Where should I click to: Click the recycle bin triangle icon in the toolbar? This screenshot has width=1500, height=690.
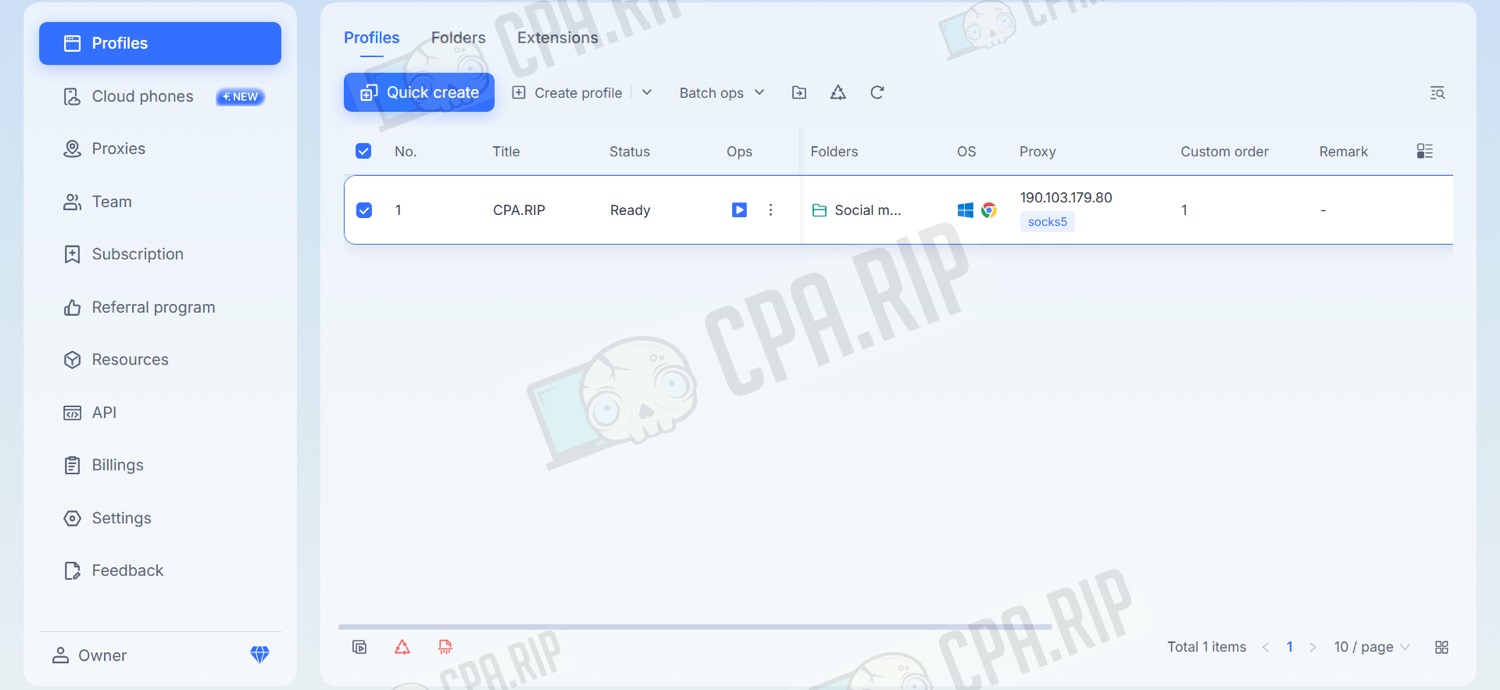[838, 93]
